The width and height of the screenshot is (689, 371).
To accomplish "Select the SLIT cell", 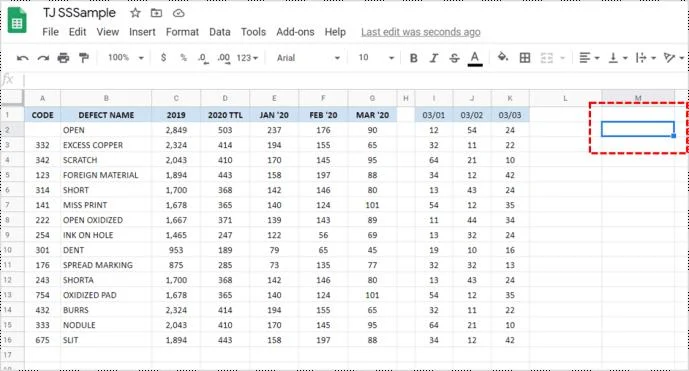I will point(106,340).
